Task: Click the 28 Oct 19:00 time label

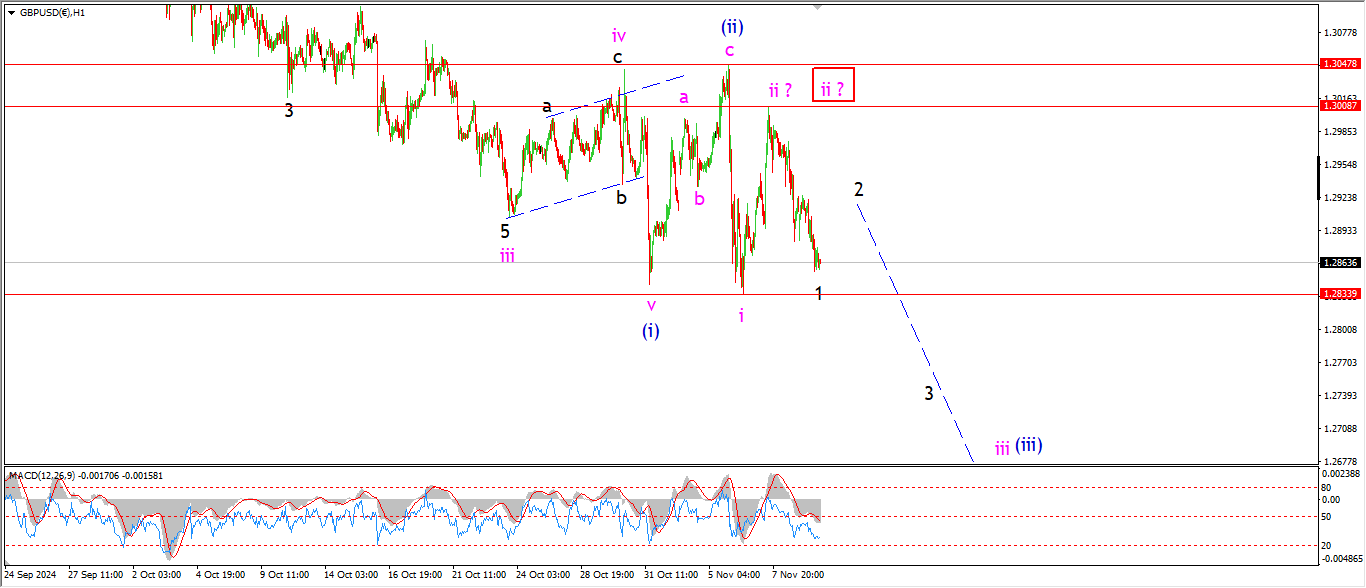Action: pyautogui.click(x=606, y=575)
